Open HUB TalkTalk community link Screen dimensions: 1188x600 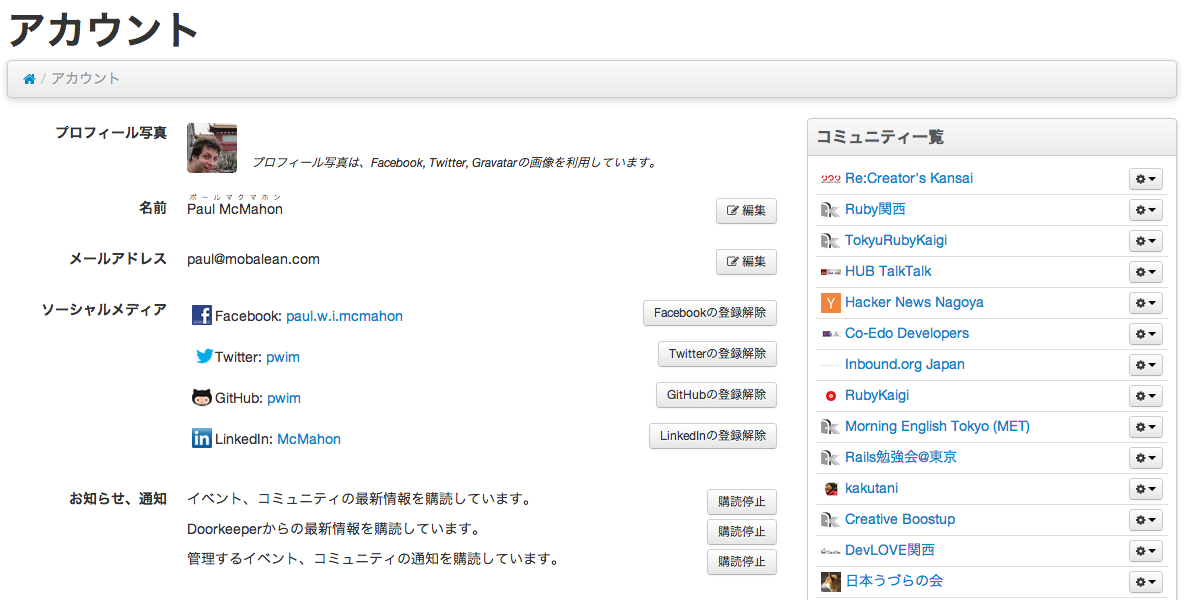click(x=888, y=271)
